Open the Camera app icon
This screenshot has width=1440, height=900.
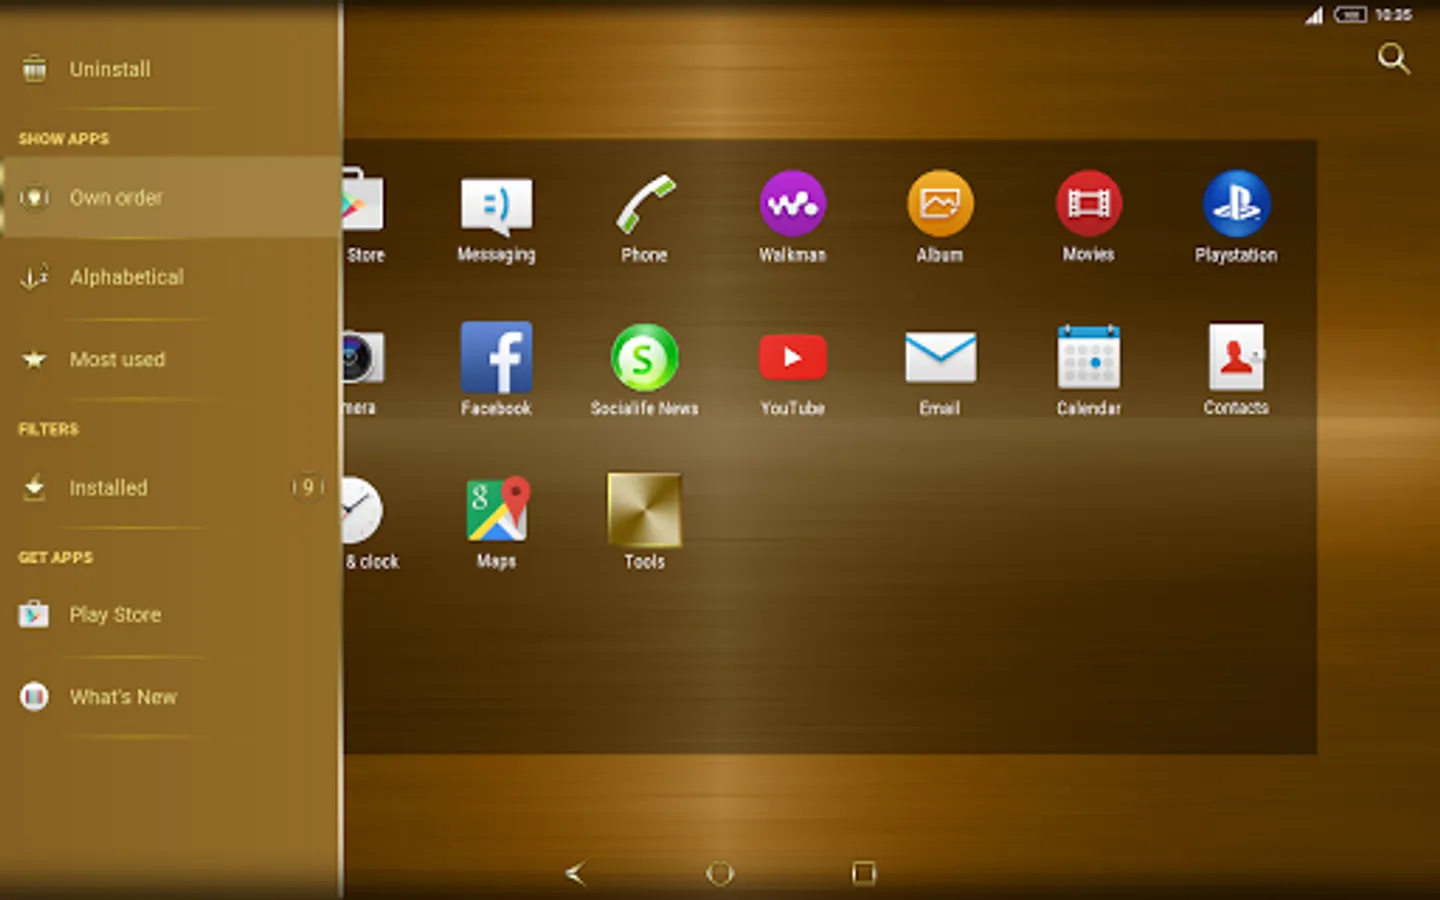point(362,357)
